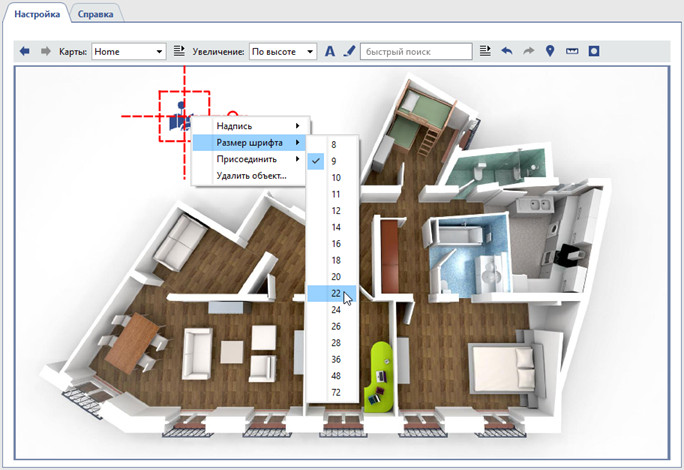The width and height of the screenshot is (684, 470).
Task: Click the undo arrow icon
Action: point(507,51)
